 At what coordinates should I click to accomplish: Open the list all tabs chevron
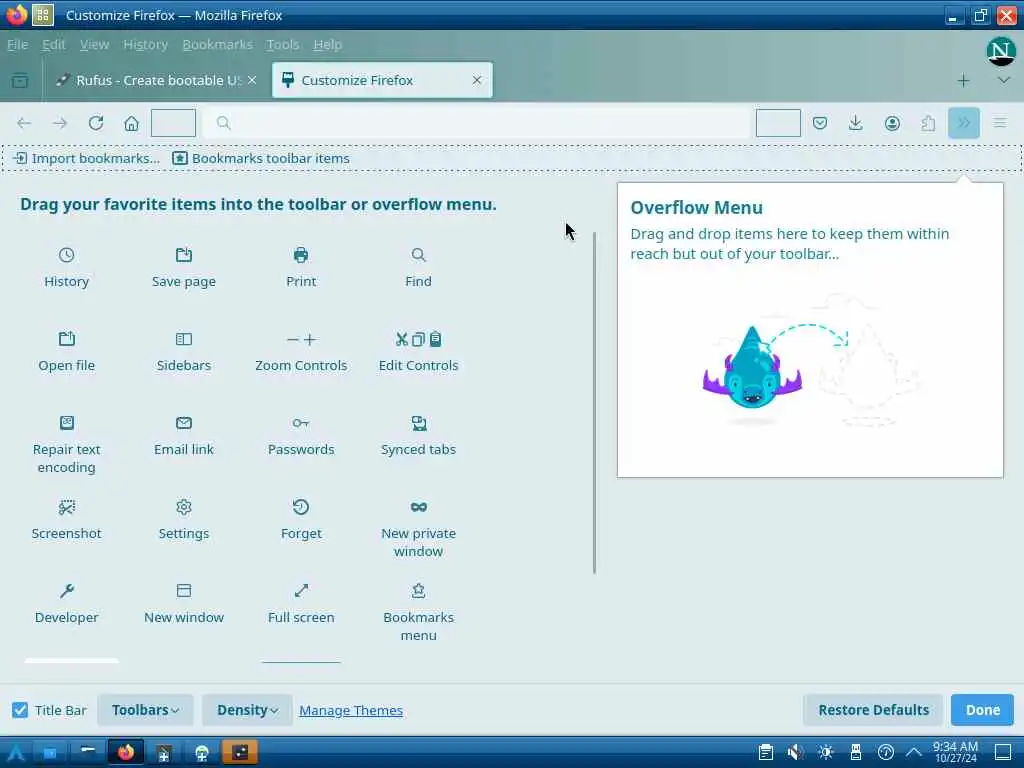1004,80
